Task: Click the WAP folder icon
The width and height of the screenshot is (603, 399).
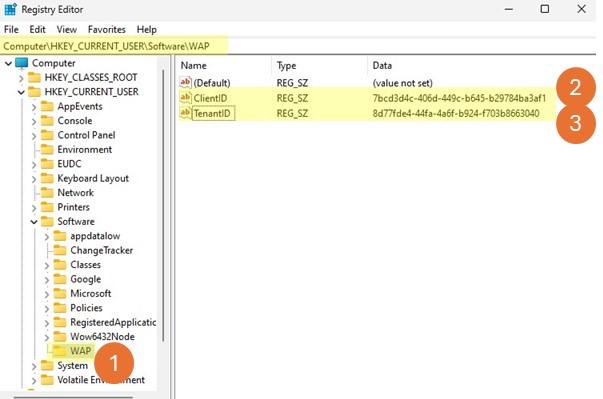Action: pyautogui.click(x=60, y=351)
